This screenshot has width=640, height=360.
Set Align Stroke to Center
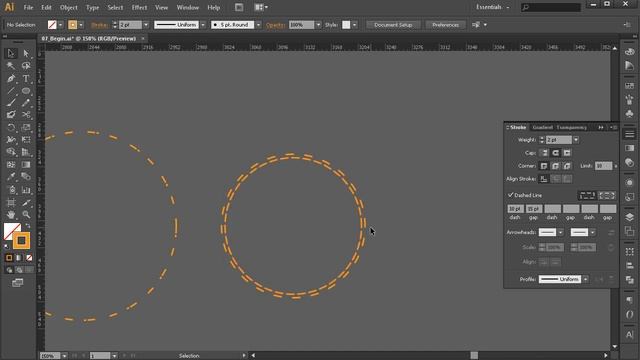tap(544, 179)
